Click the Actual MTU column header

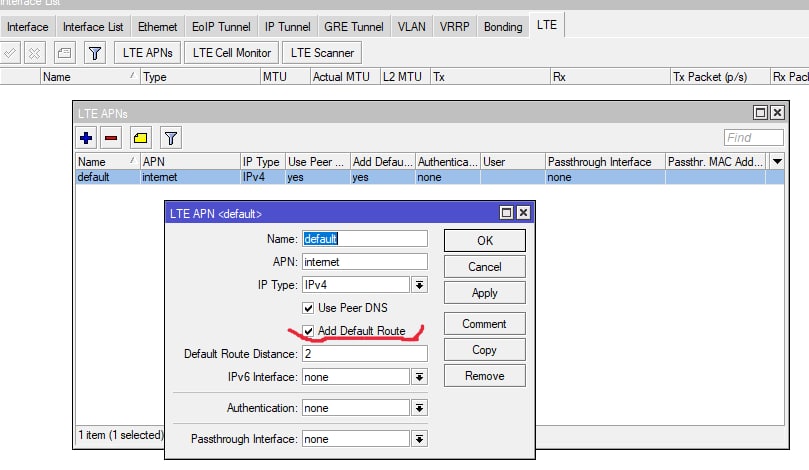click(x=345, y=77)
